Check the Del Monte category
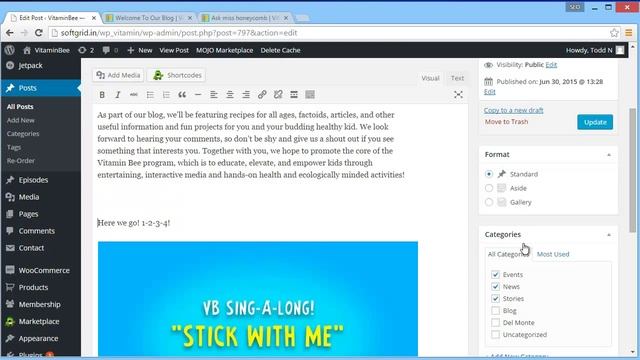The image size is (640, 360). click(495, 322)
